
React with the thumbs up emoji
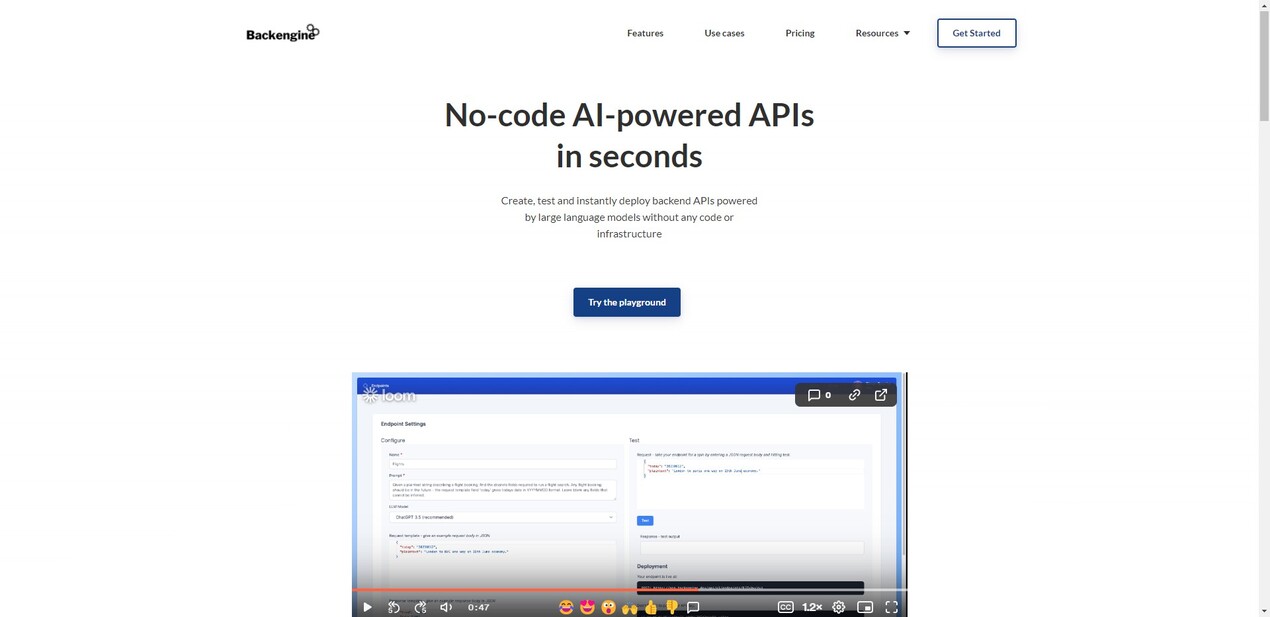(651, 607)
